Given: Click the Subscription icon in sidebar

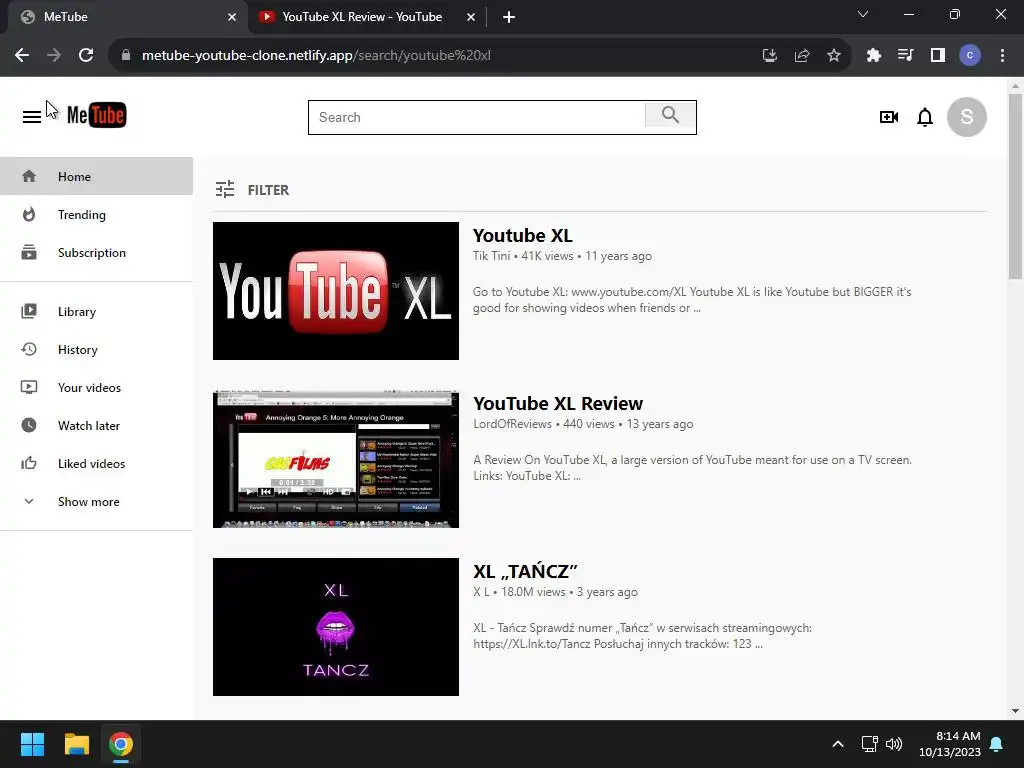Looking at the screenshot, I should [29, 252].
